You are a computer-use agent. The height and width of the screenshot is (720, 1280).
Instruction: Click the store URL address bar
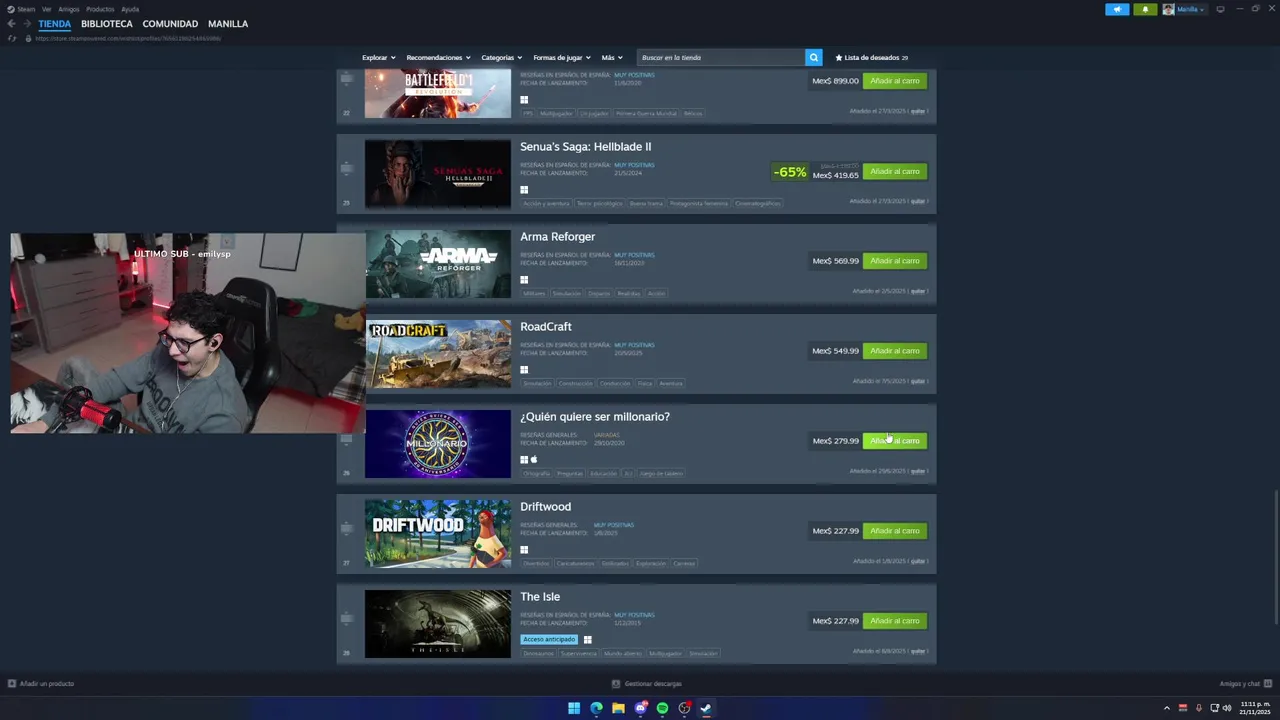point(128,38)
